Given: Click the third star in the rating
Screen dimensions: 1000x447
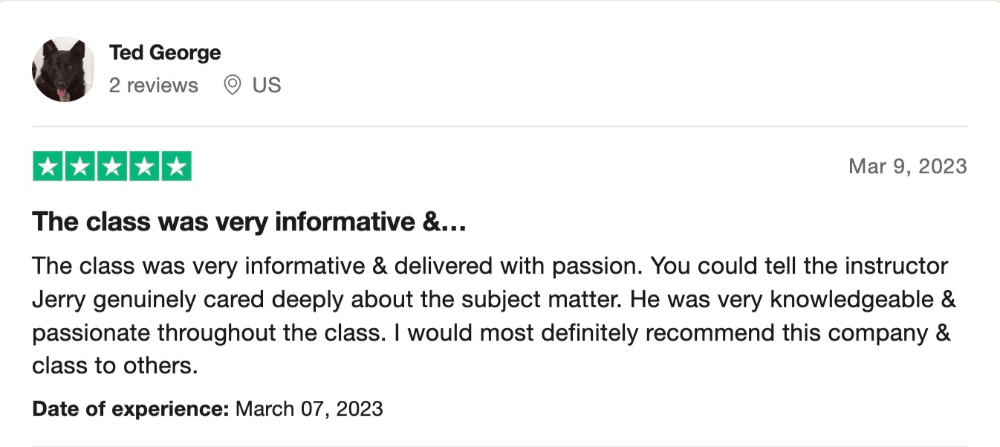Looking at the screenshot, I should (x=112, y=166).
